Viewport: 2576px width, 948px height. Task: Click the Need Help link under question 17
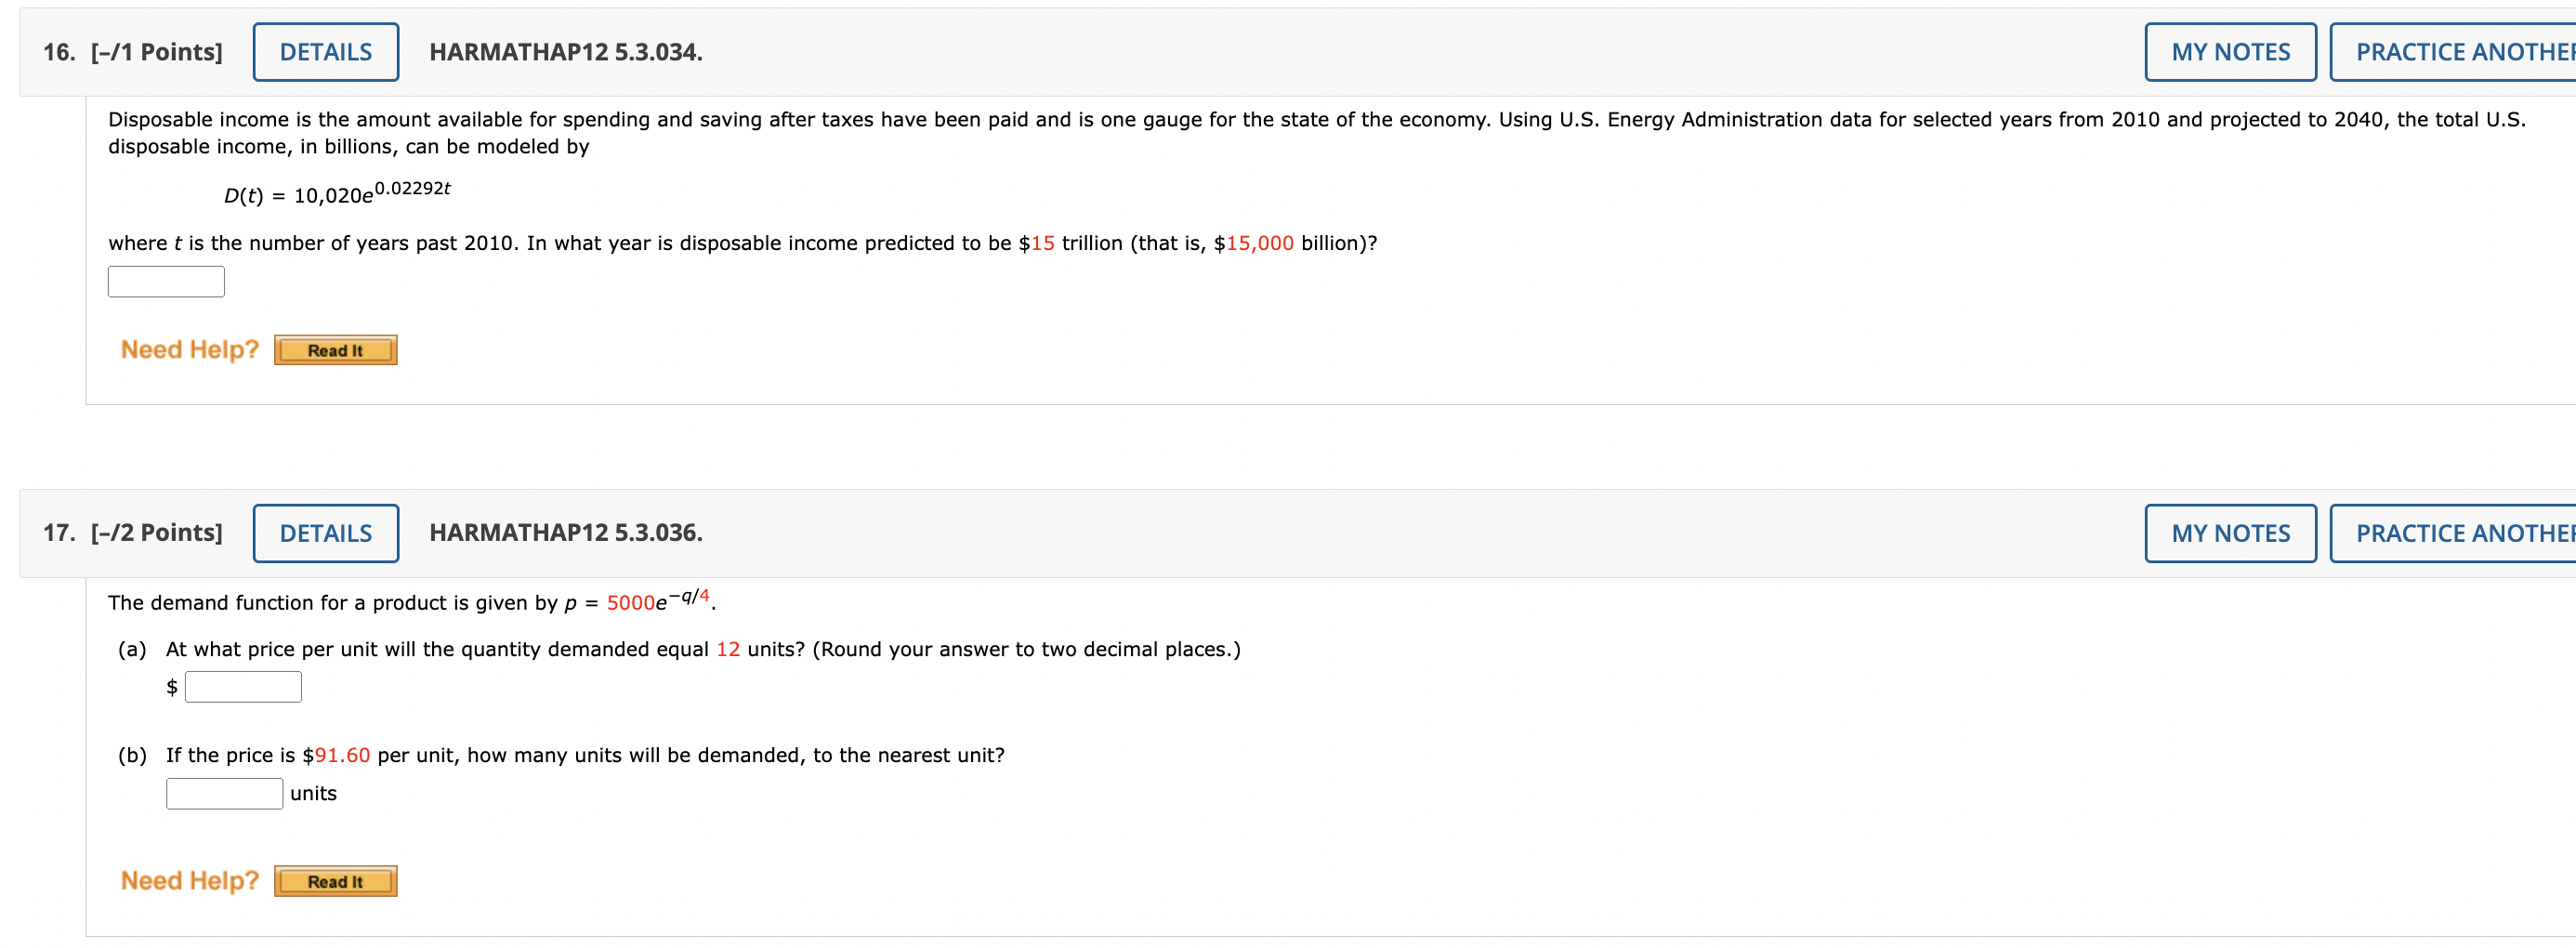[x=188, y=880]
